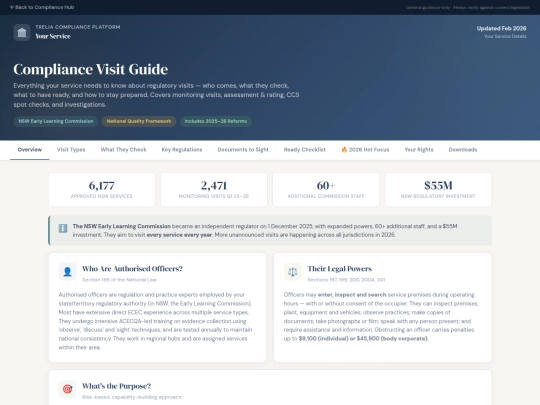
Task: Click the Trelia platform building logo icon
Action: (22, 32)
